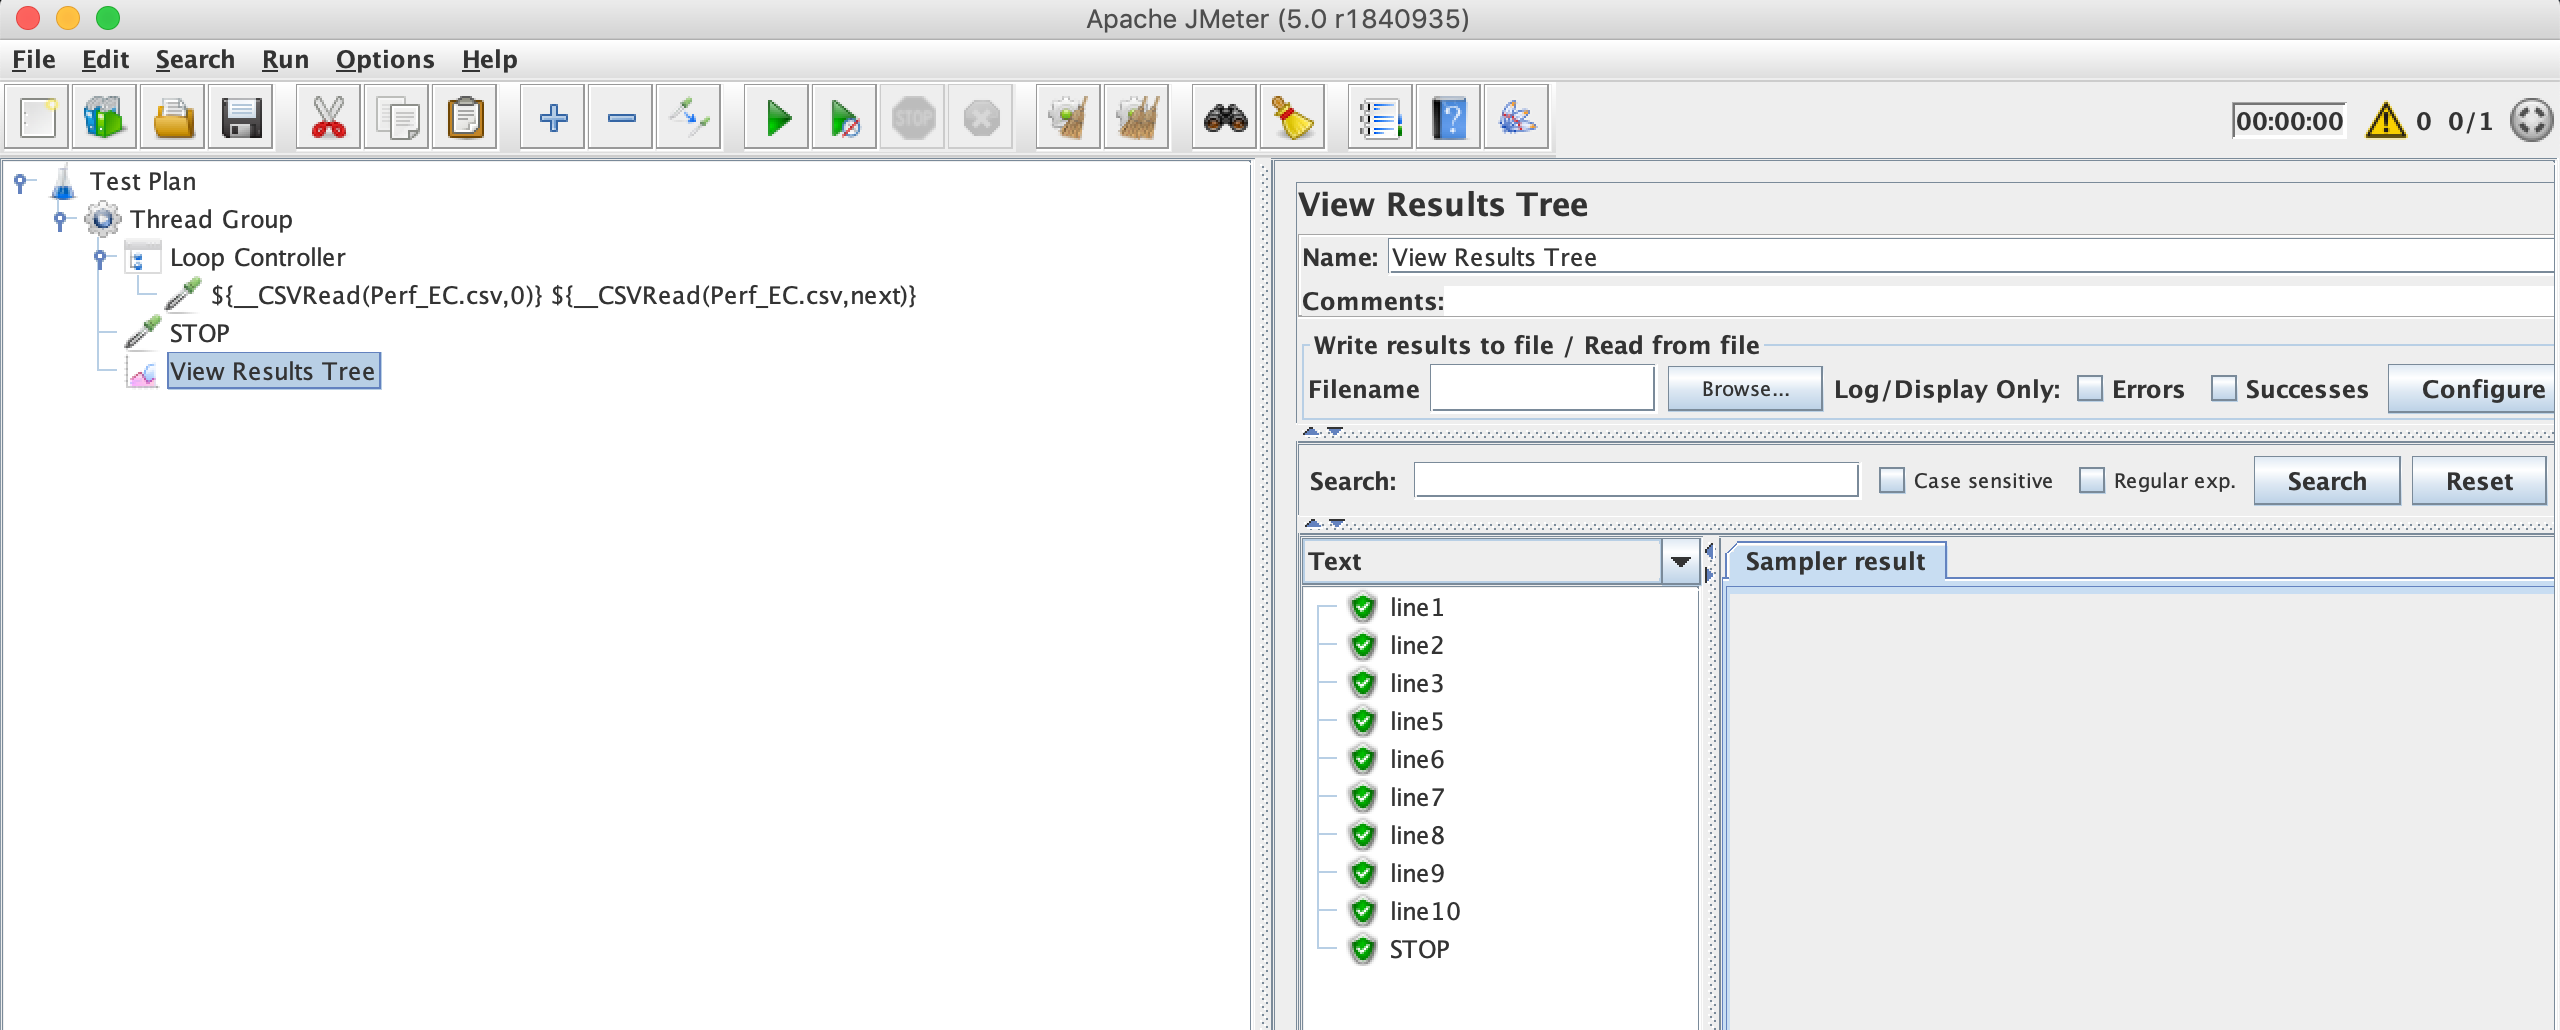Enable the Successes checkbox
Screen dimensions: 2560x1030
coord(2223,389)
